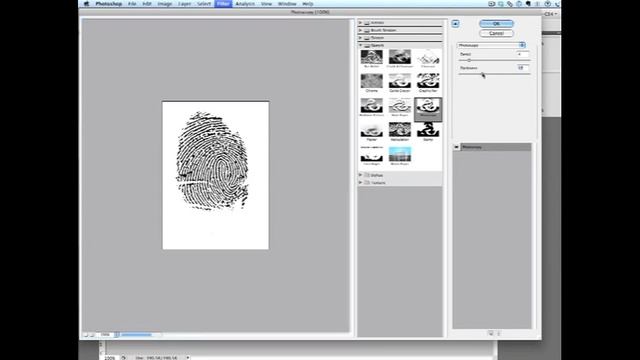
Task: Click the fingerprint preview image
Action: (x=216, y=175)
